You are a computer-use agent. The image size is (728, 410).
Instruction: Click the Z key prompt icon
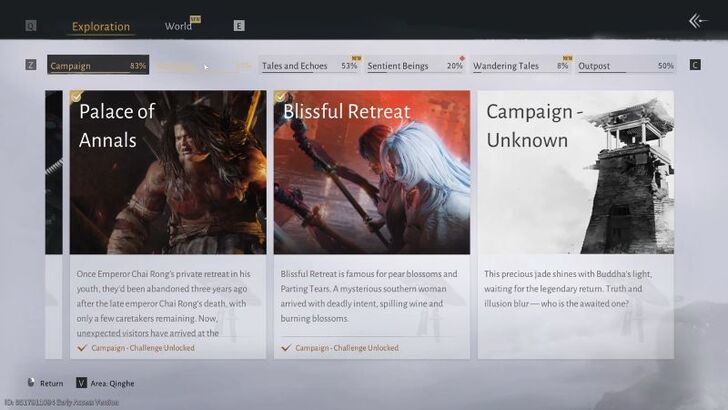coord(31,65)
